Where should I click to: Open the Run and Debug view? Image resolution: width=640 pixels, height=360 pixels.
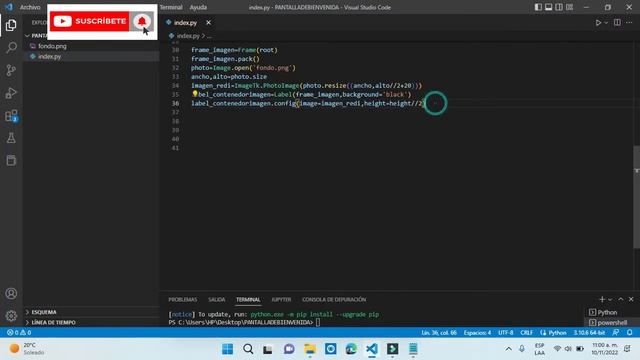coord(11,93)
